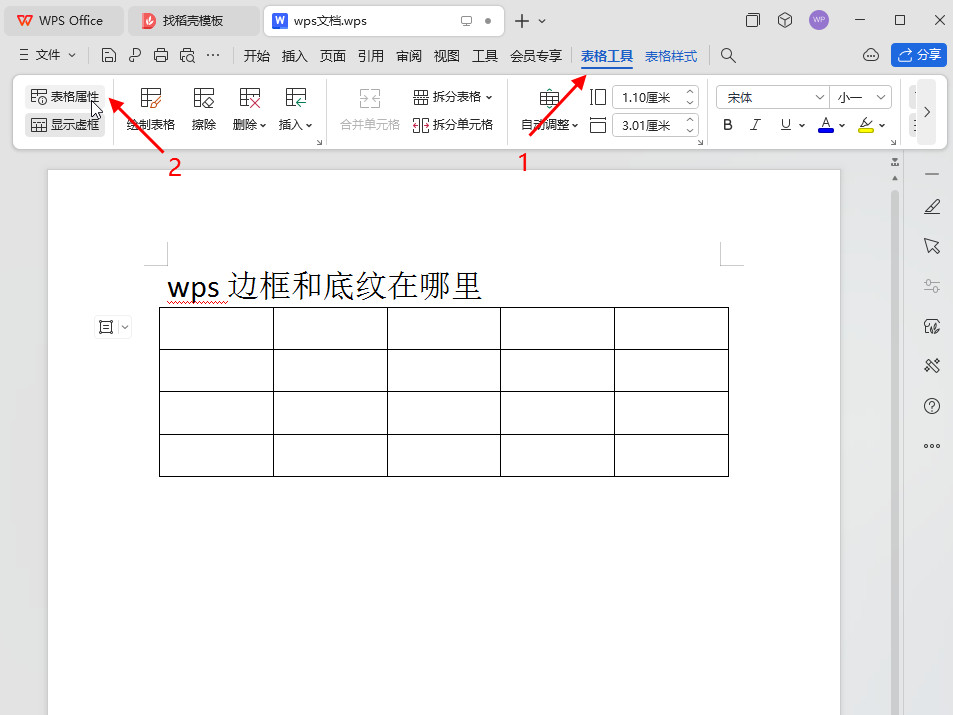This screenshot has height=715, width=953.
Task: Toggle Italic formatting
Action: pos(756,125)
